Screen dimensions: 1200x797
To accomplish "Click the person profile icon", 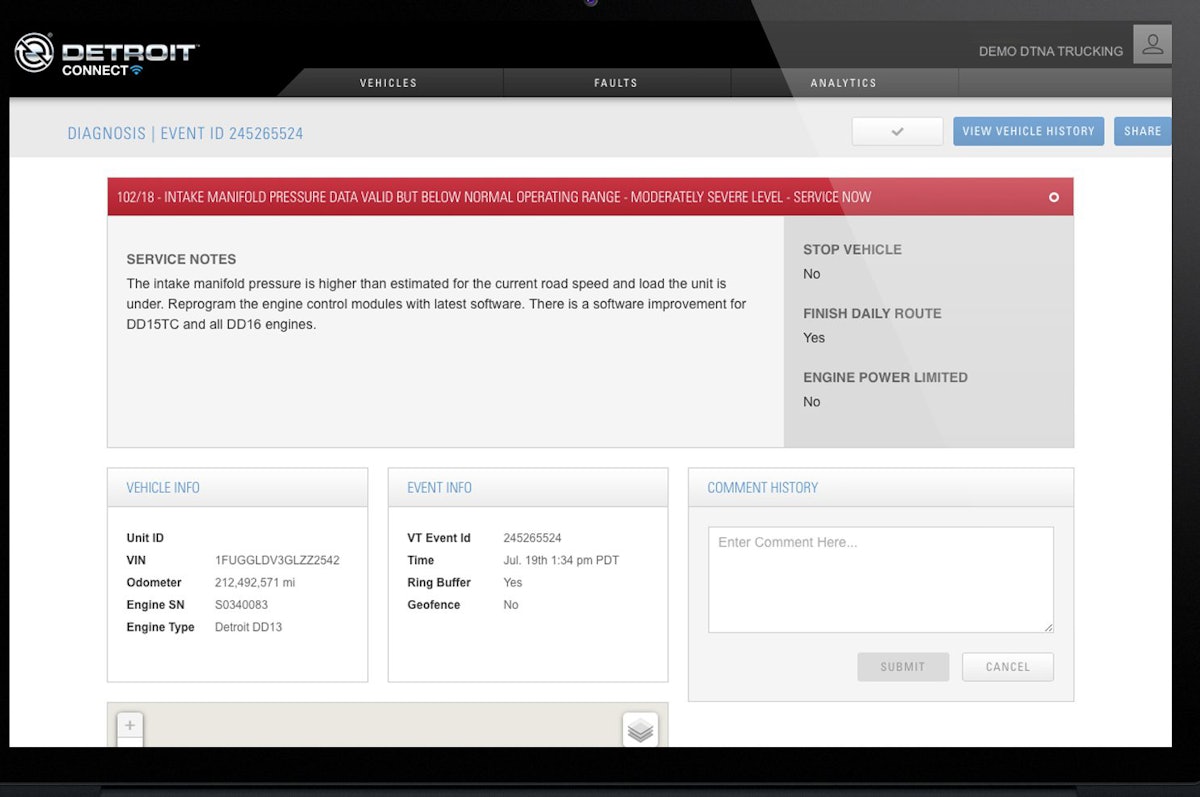I will [1152, 44].
